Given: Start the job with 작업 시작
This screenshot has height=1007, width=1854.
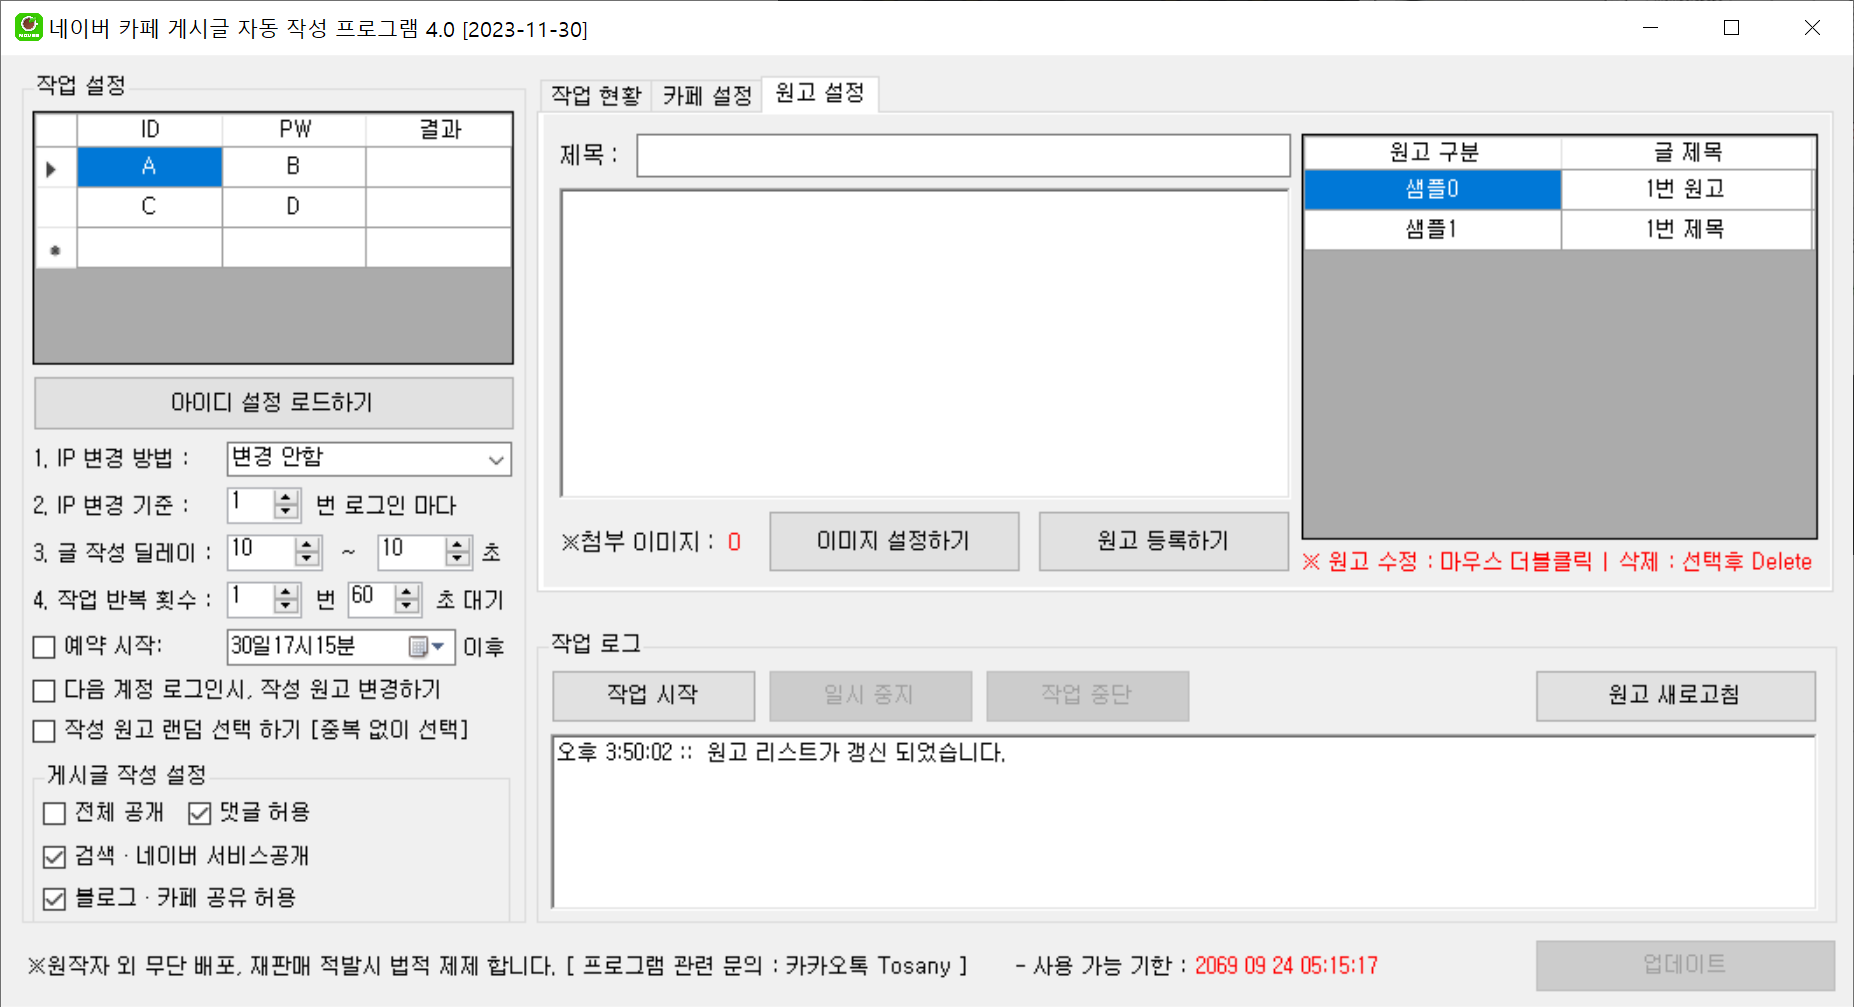Looking at the screenshot, I should click(653, 695).
